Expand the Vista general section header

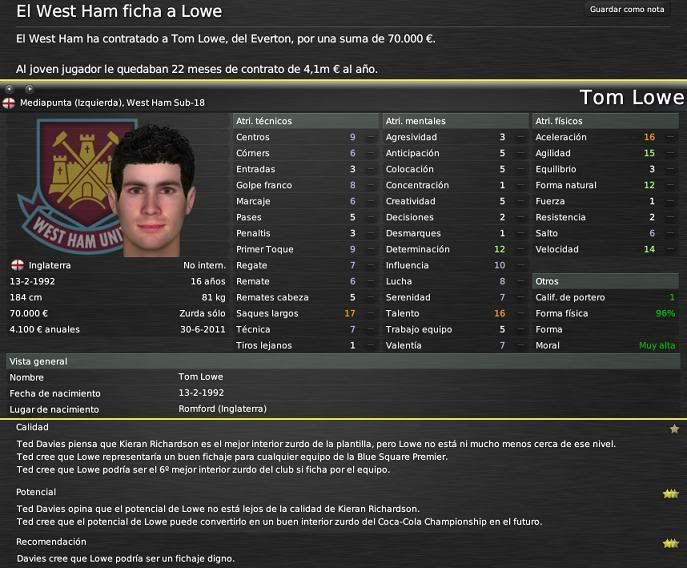343,362
